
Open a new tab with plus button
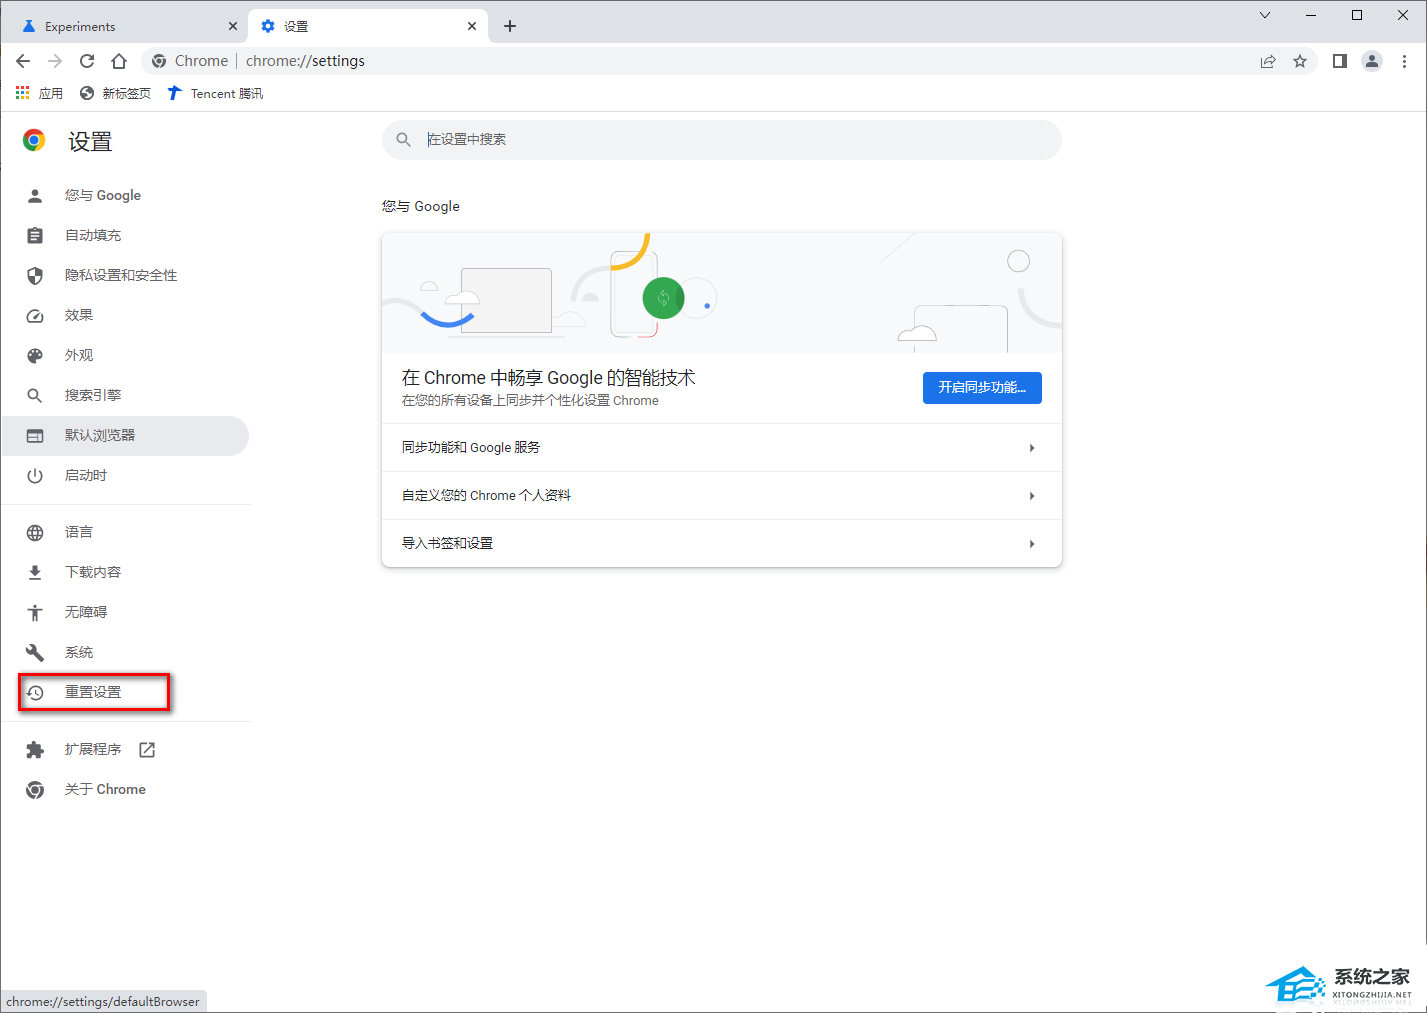click(510, 26)
